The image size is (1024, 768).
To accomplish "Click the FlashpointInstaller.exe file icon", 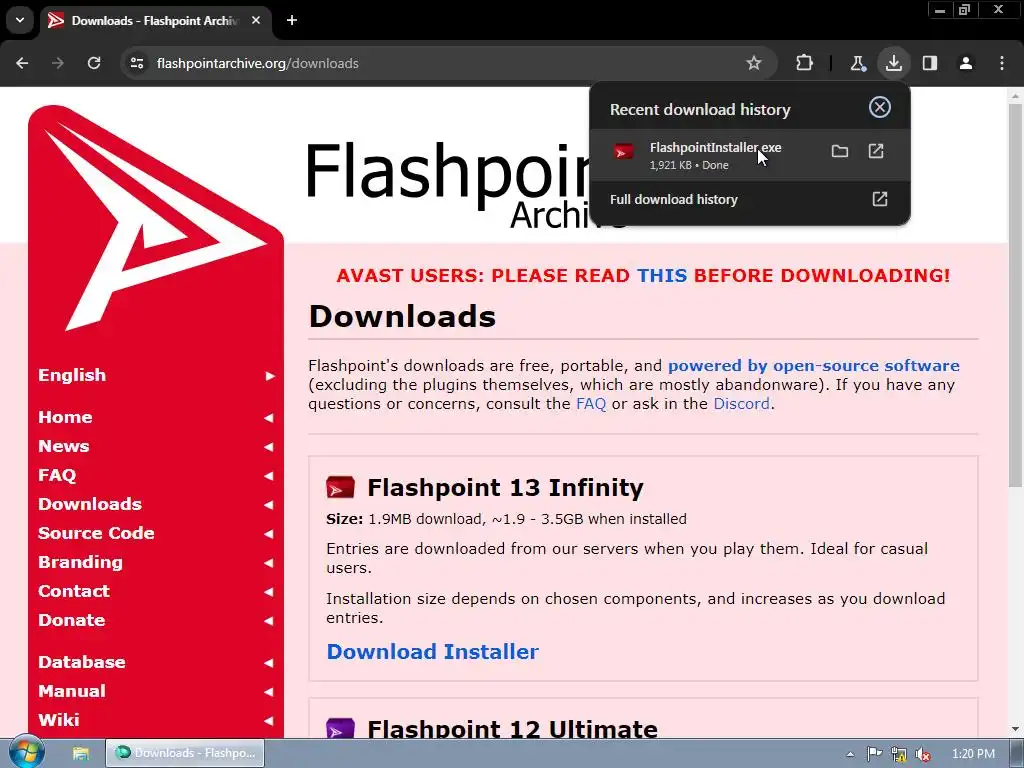I will coord(623,152).
